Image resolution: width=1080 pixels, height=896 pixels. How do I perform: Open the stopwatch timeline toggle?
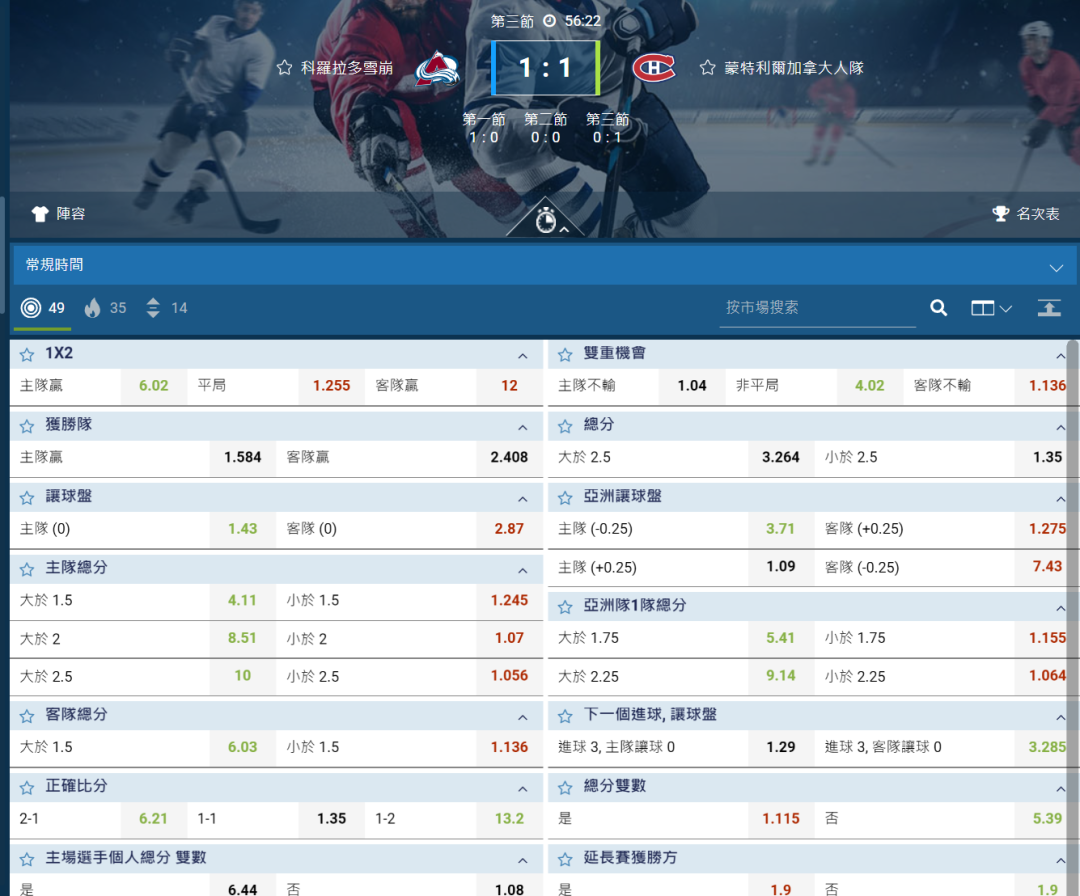point(546,220)
